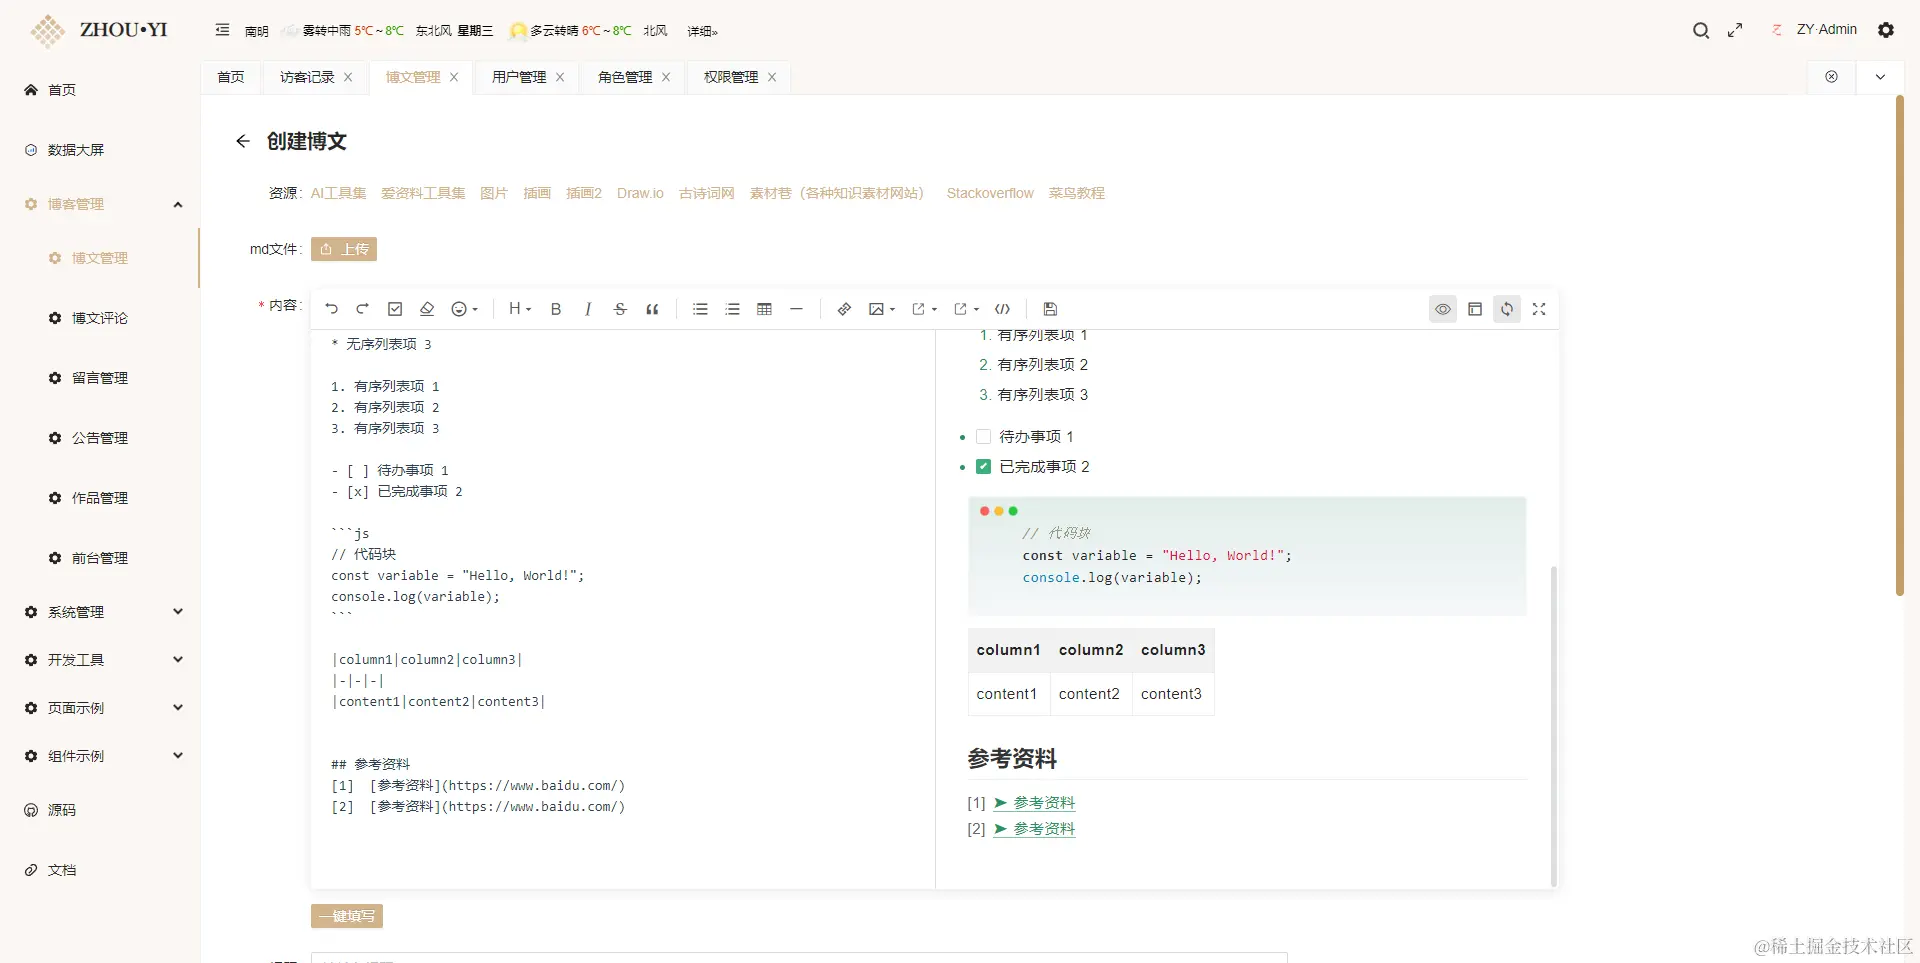Image resolution: width=1920 pixels, height=963 pixels.
Task: Close the 权限管理 tab
Action: pyautogui.click(x=772, y=77)
